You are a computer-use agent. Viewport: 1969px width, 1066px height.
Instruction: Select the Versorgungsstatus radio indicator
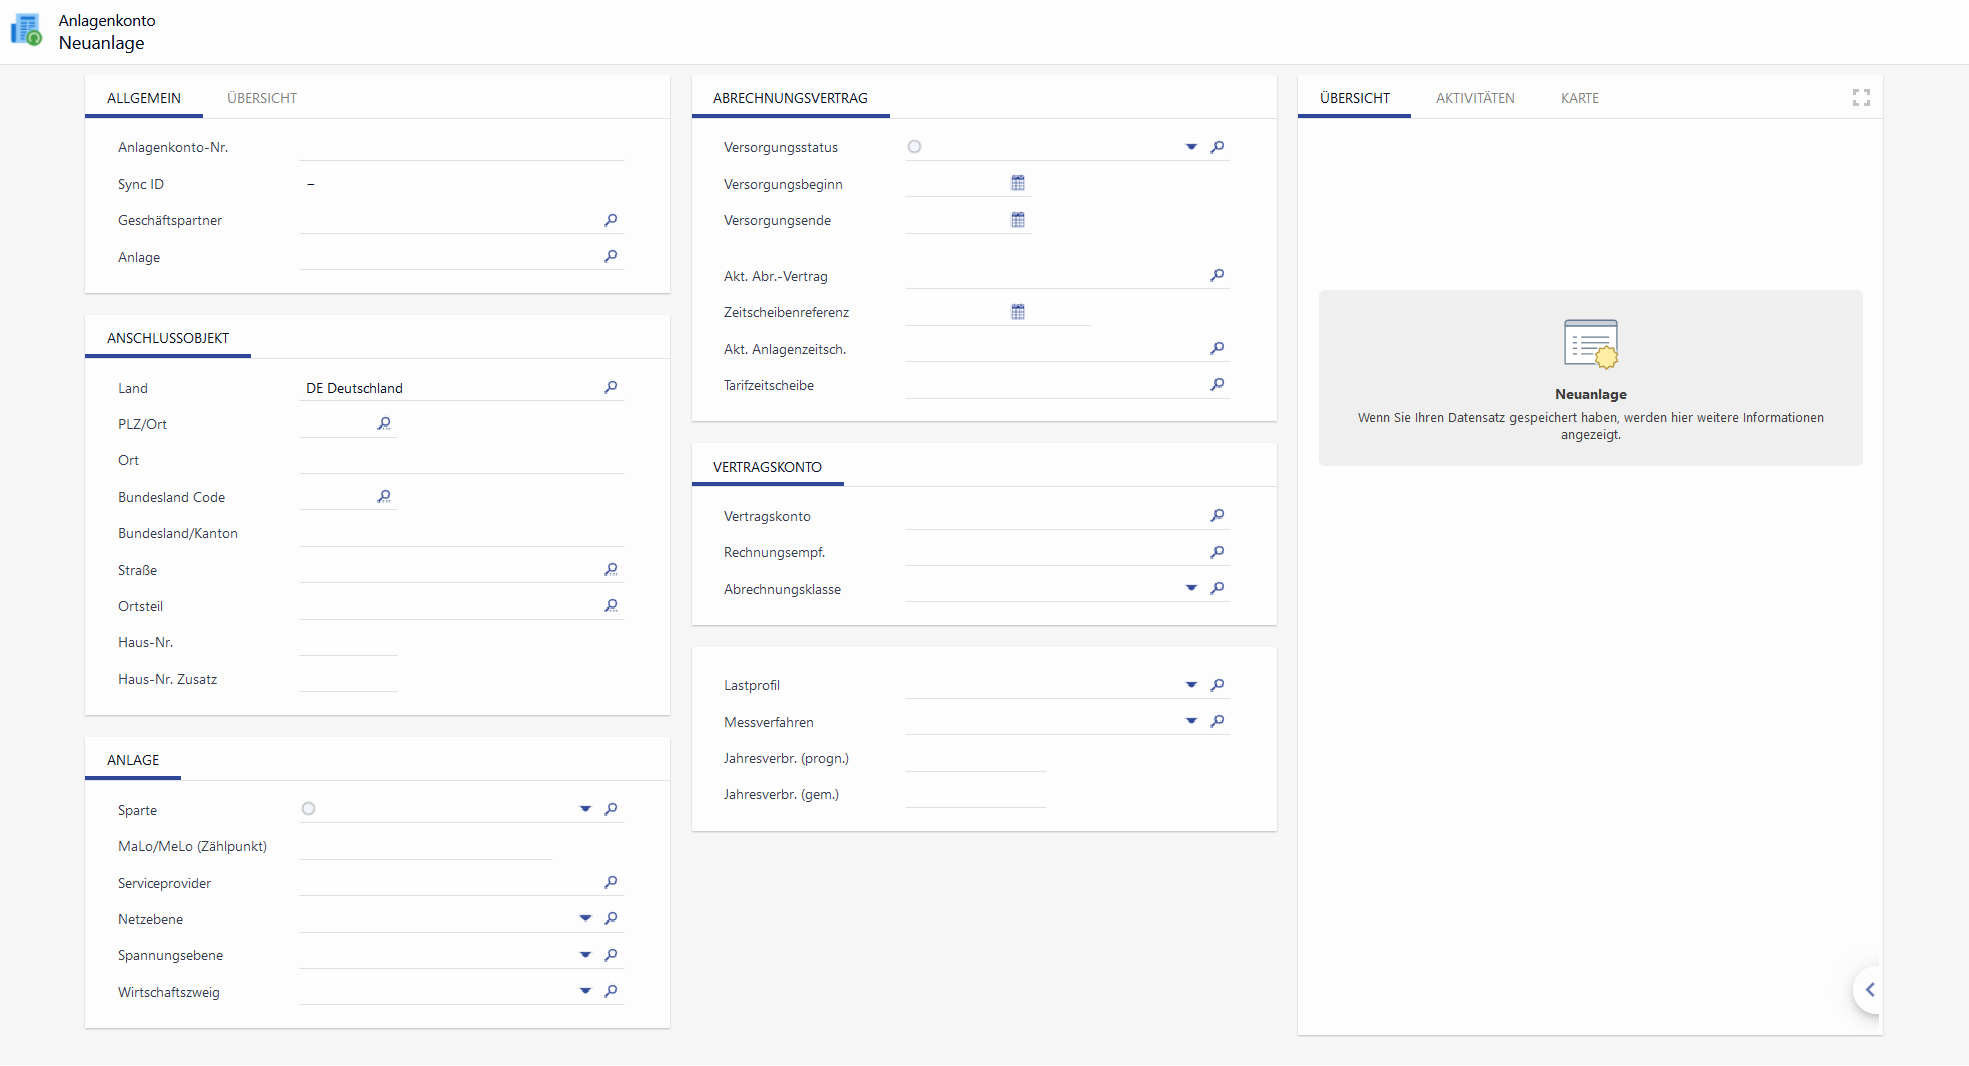(914, 147)
